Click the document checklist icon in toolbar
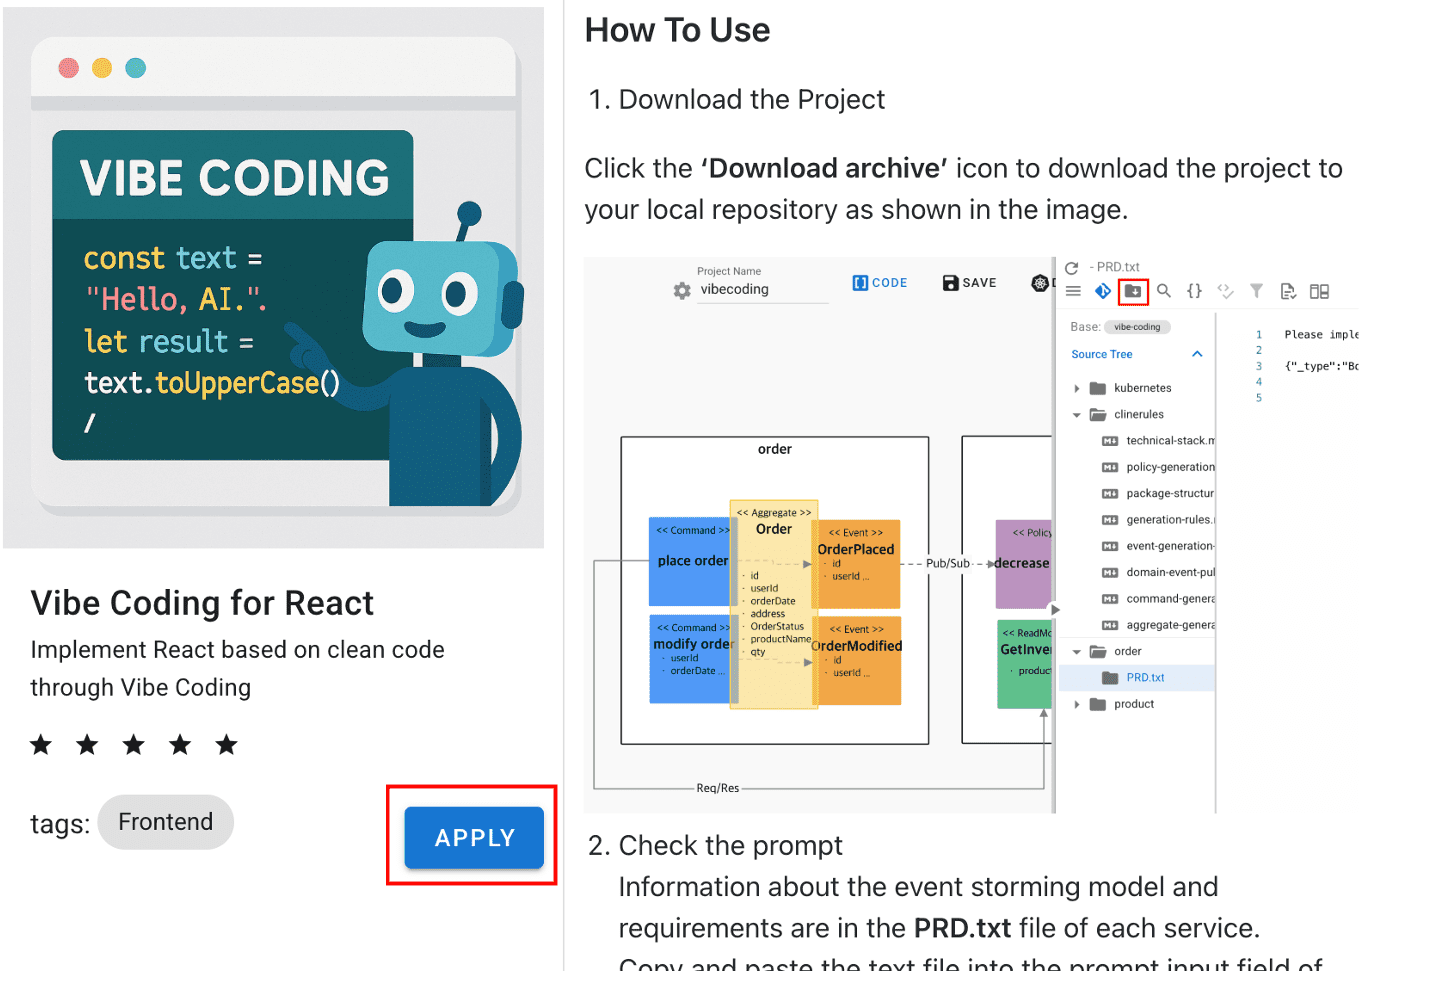1436x1002 pixels. (x=1288, y=292)
